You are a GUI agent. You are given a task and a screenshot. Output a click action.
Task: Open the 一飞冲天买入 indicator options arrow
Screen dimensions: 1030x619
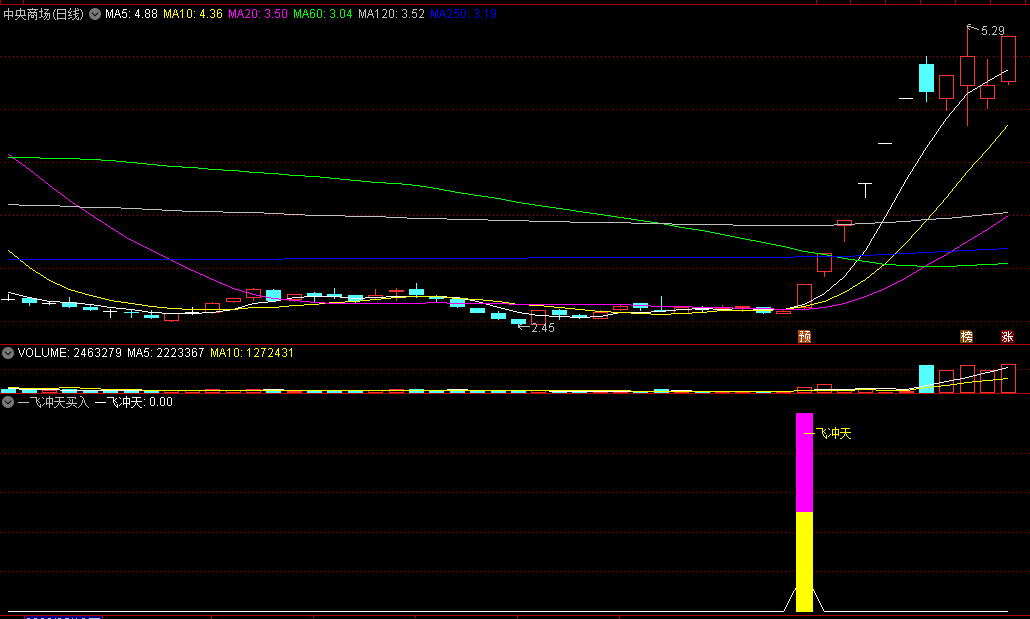click(8, 401)
